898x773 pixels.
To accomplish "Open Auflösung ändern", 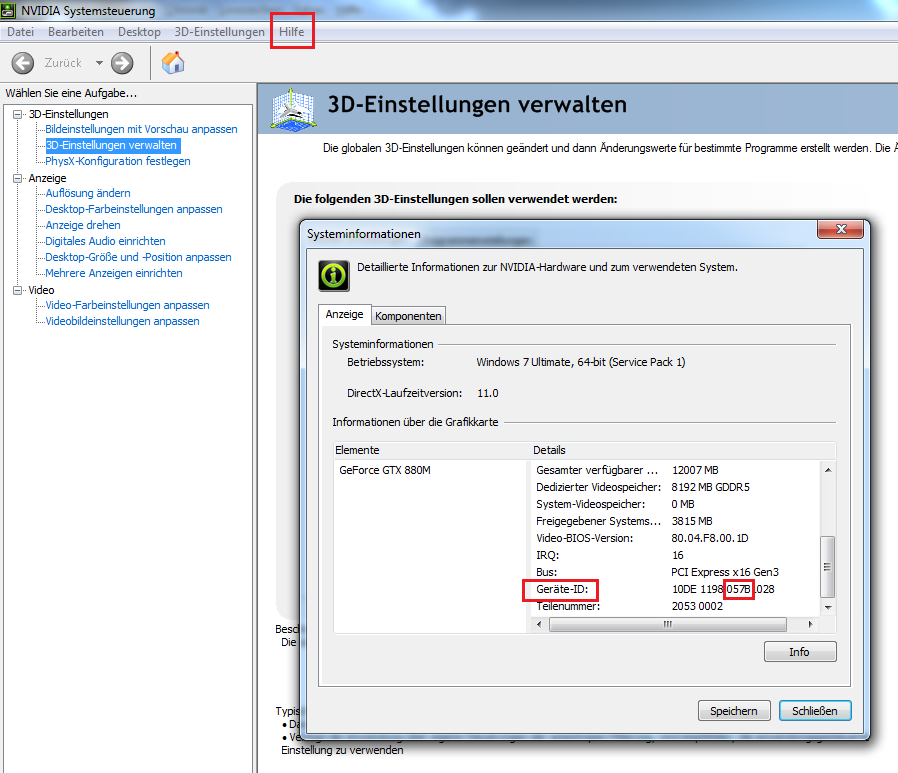I will pyautogui.click(x=88, y=194).
